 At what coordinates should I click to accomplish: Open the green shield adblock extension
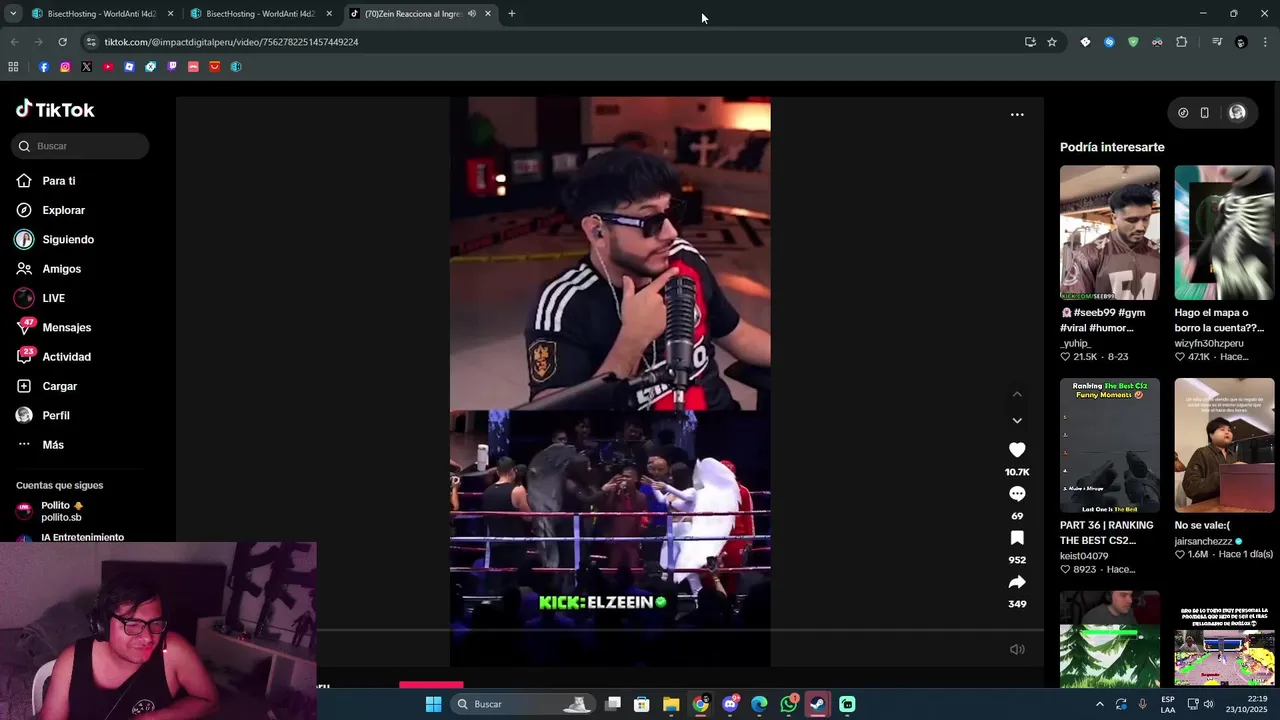pos(1133,42)
